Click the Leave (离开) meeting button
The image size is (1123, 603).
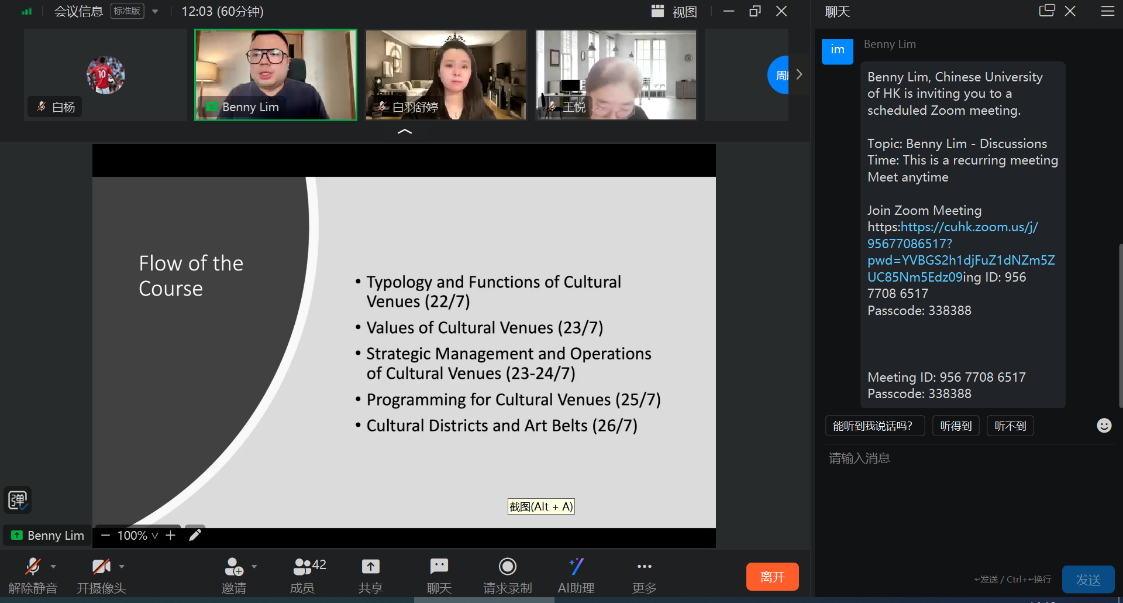click(x=772, y=577)
